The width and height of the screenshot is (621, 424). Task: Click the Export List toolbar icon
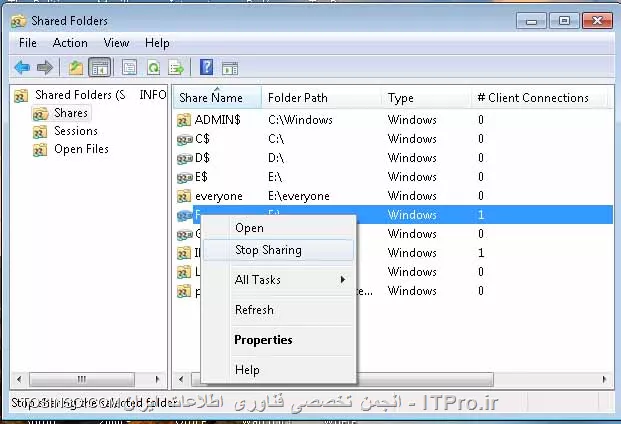(x=176, y=68)
